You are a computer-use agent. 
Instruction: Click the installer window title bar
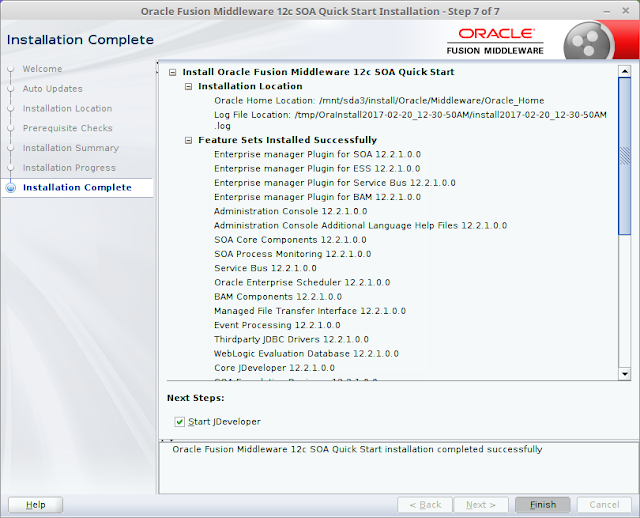(320, 11)
